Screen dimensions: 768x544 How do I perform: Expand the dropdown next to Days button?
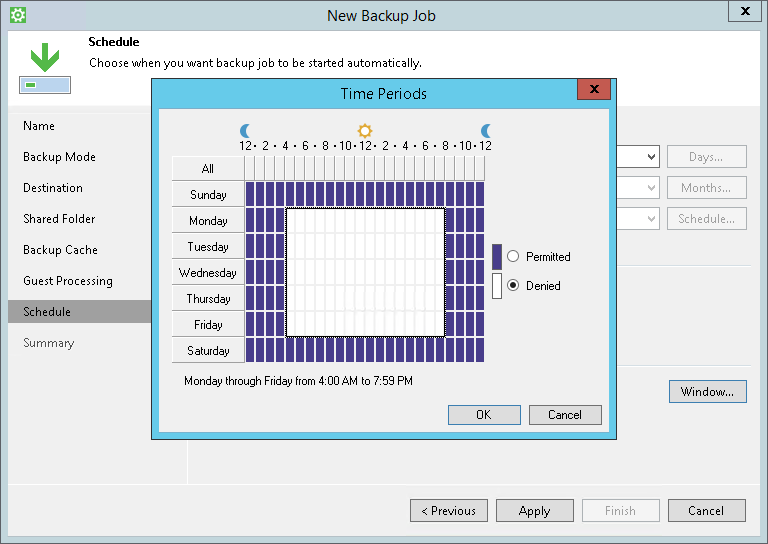651,157
